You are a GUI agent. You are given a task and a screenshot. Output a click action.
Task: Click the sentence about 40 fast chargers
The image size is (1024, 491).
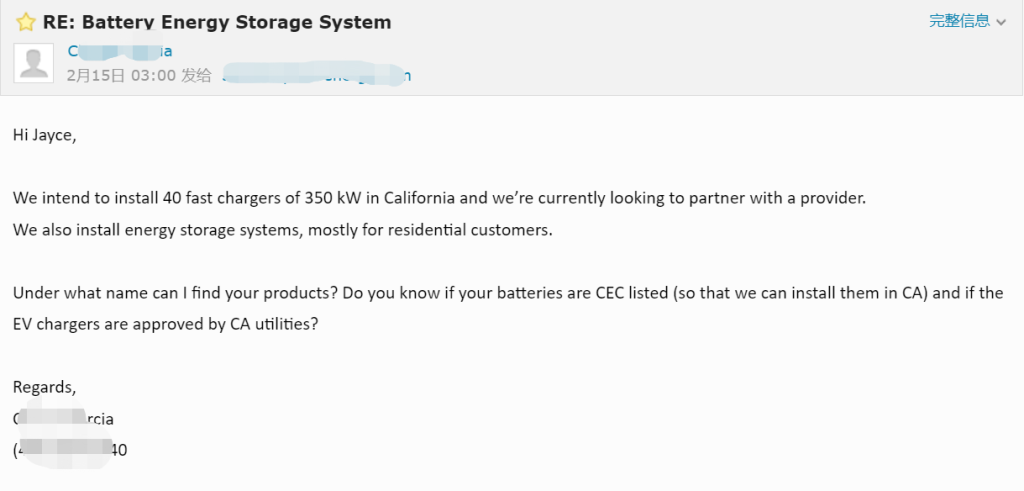pos(439,198)
